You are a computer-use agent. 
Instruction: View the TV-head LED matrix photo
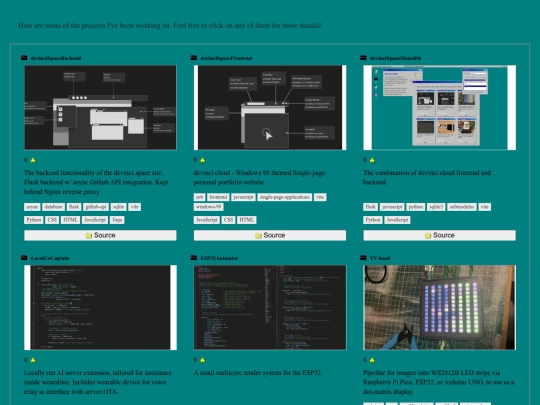439,308
